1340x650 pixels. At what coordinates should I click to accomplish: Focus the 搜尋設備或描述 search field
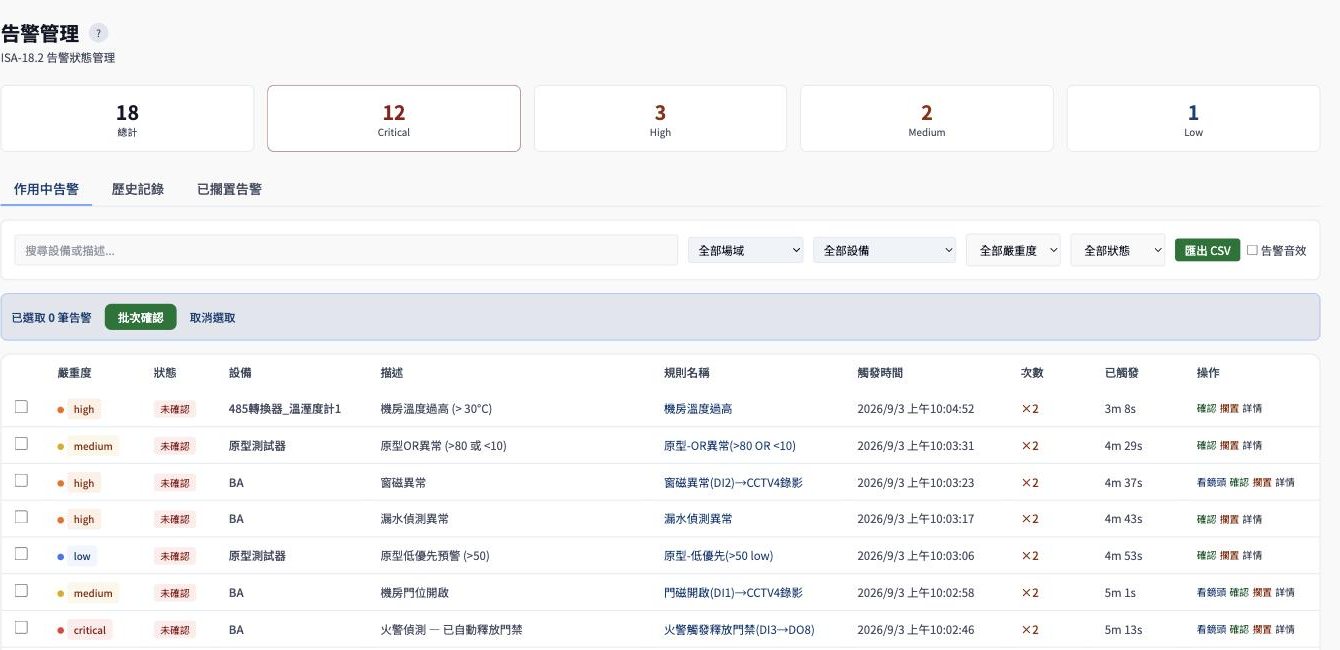click(x=346, y=250)
